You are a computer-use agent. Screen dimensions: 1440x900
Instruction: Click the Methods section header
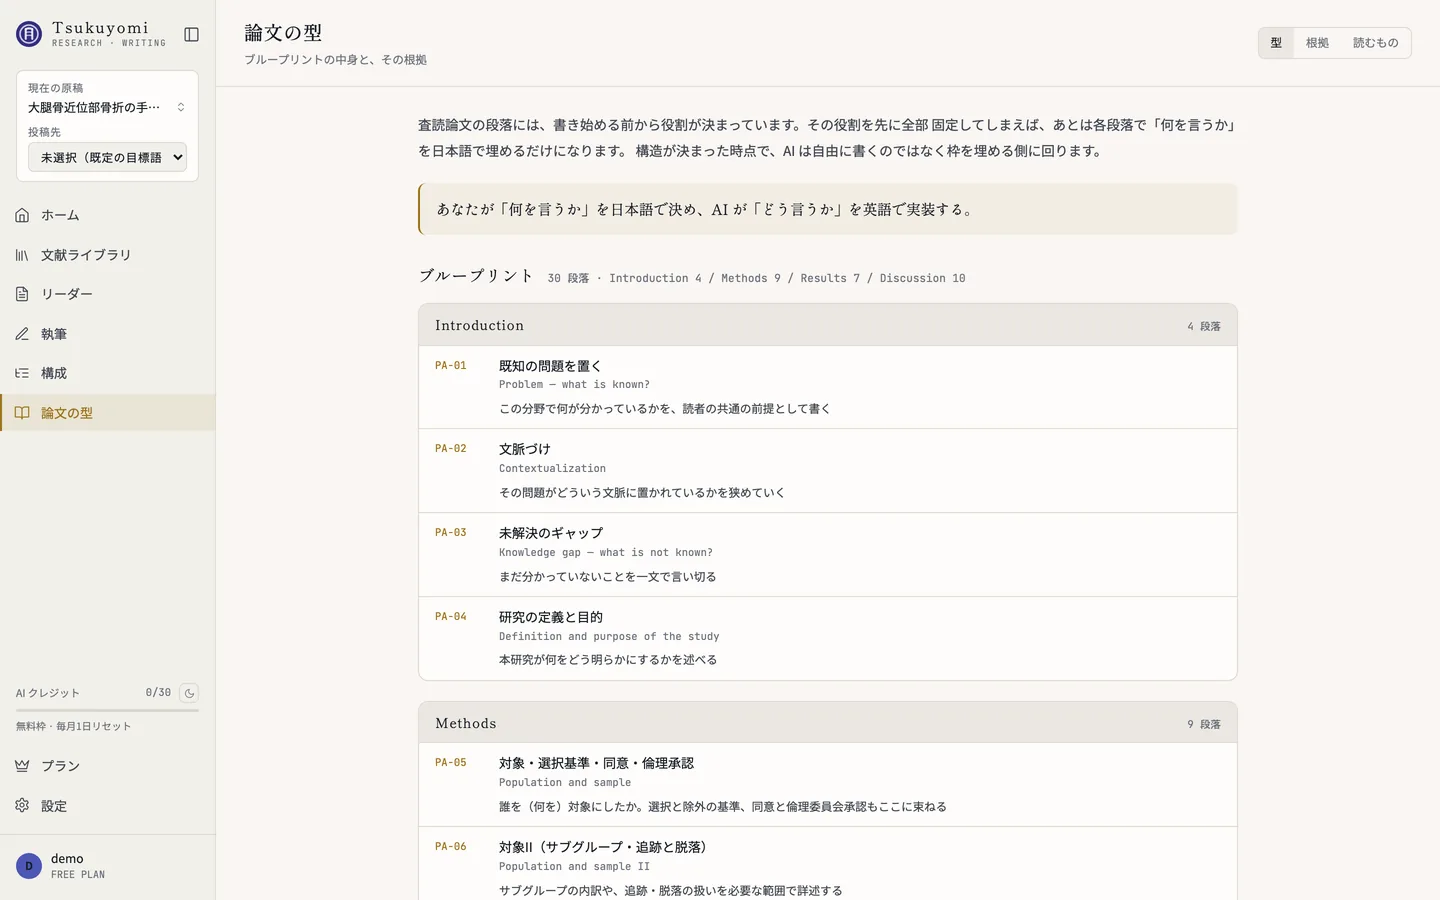[x=828, y=723]
